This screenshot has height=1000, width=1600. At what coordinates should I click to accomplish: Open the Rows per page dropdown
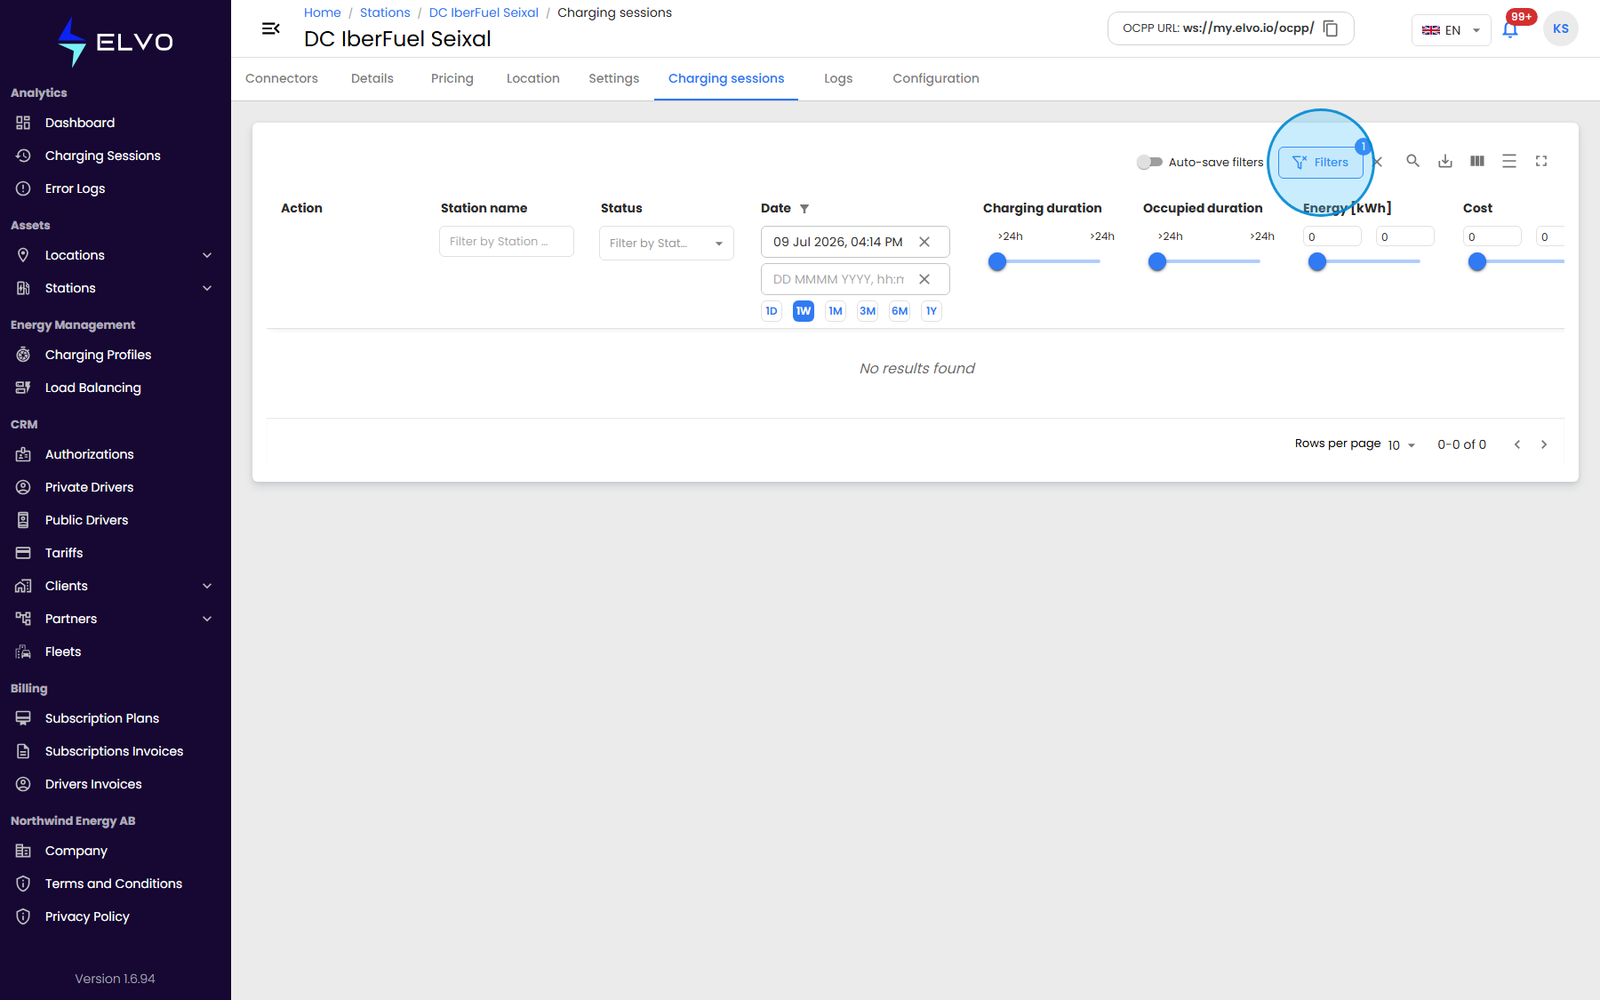click(1401, 445)
